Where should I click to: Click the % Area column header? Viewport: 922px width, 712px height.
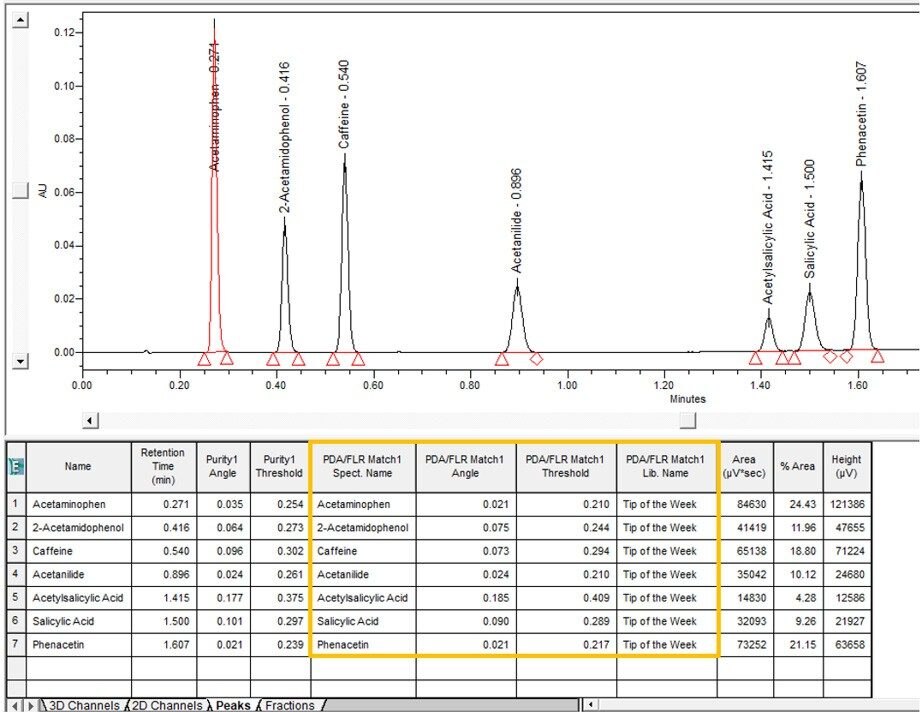797,467
